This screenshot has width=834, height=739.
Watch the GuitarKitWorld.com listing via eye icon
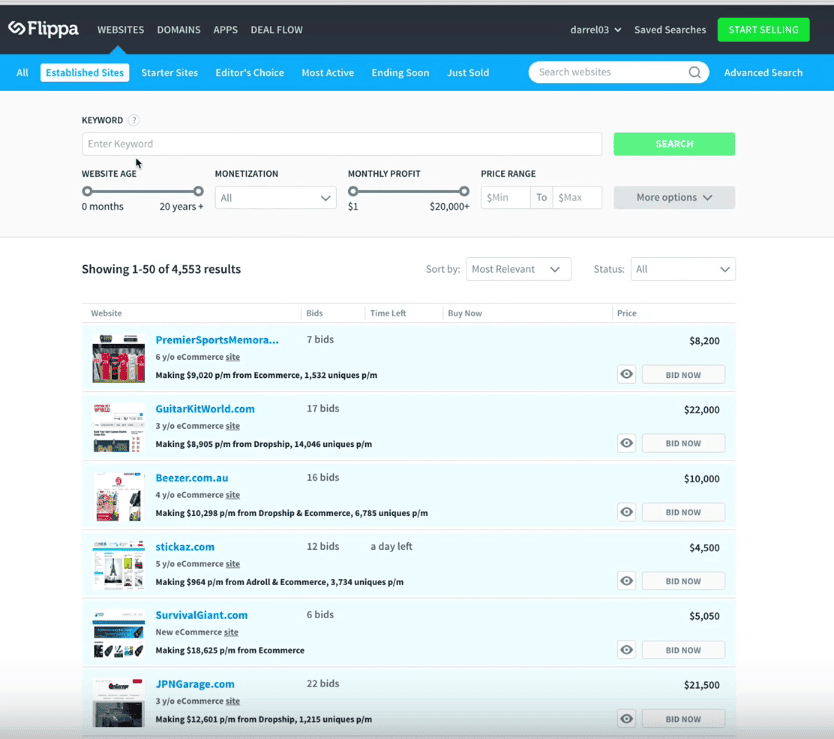(x=627, y=443)
